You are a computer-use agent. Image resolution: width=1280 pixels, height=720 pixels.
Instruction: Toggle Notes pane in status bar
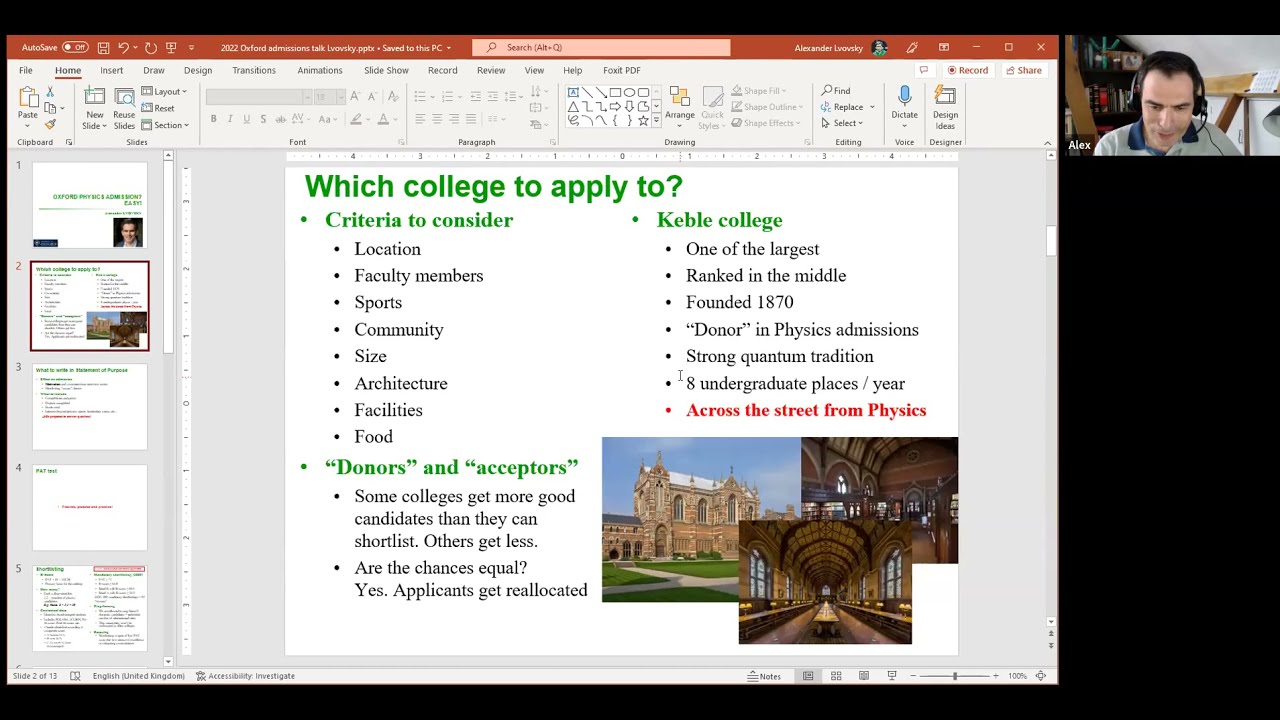click(764, 676)
